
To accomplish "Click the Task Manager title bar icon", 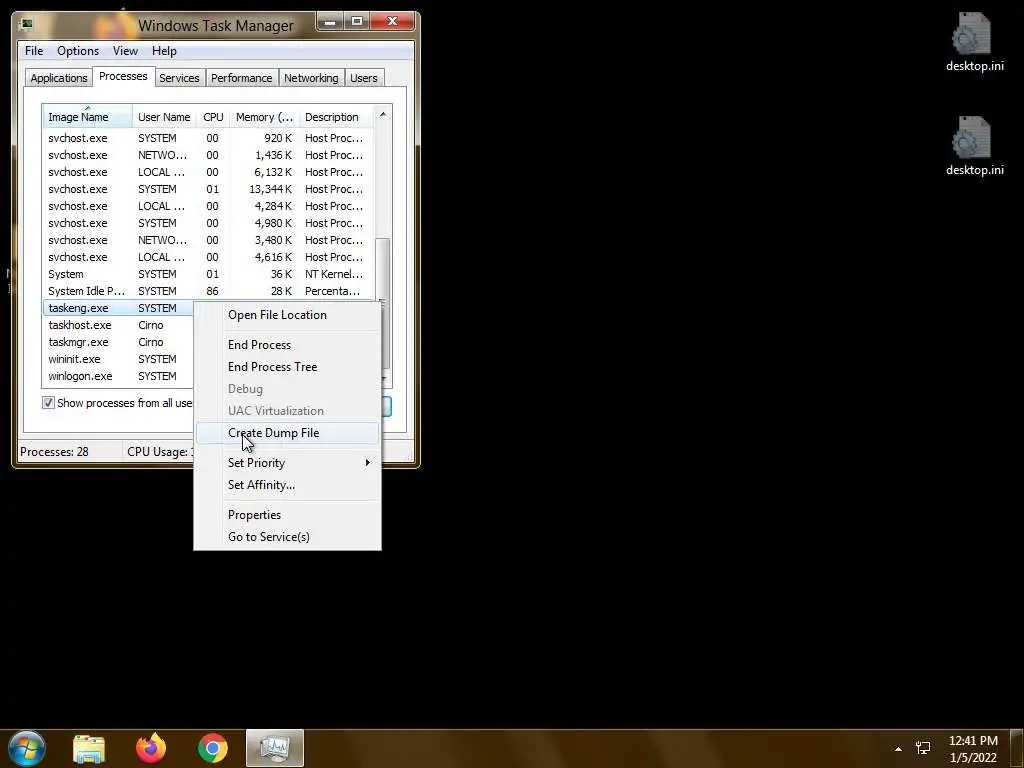I will click(x=26, y=25).
